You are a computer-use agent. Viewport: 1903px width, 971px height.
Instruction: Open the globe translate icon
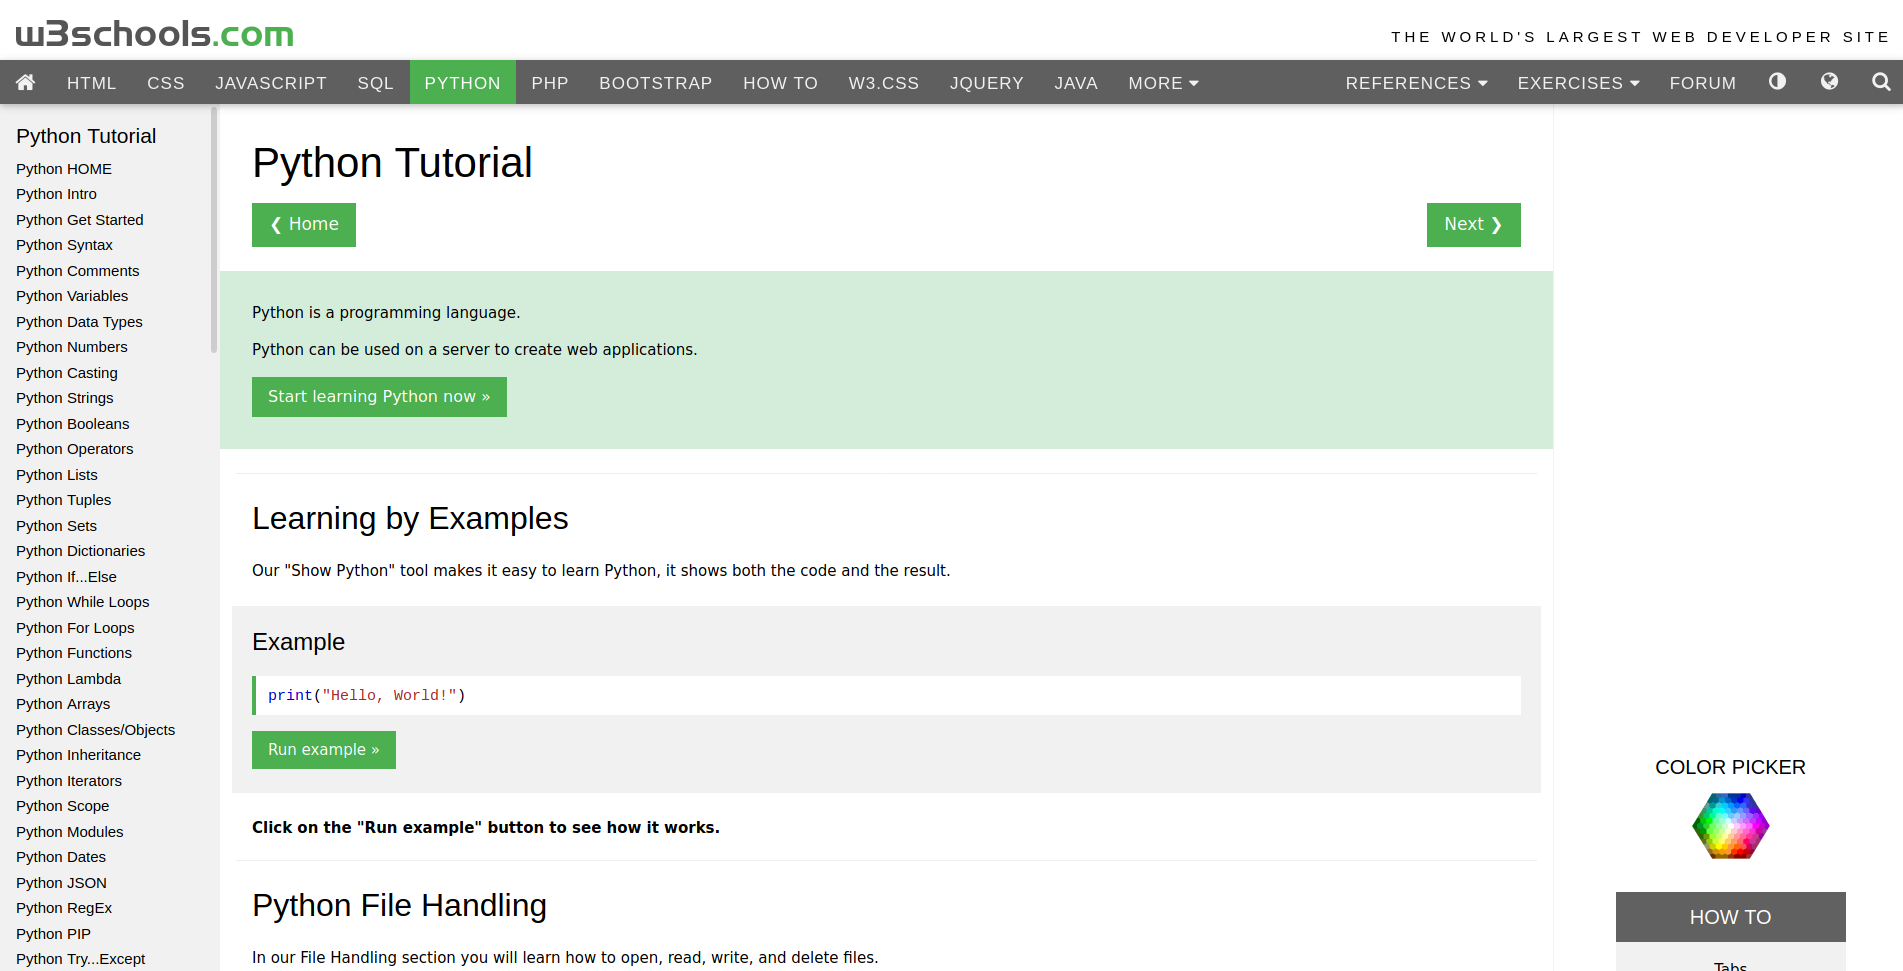pyautogui.click(x=1829, y=81)
